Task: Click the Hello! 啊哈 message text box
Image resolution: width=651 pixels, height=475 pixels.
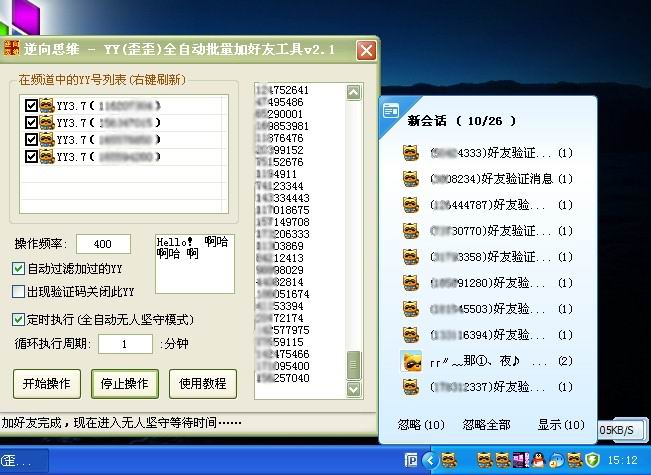Action: (195, 264)
